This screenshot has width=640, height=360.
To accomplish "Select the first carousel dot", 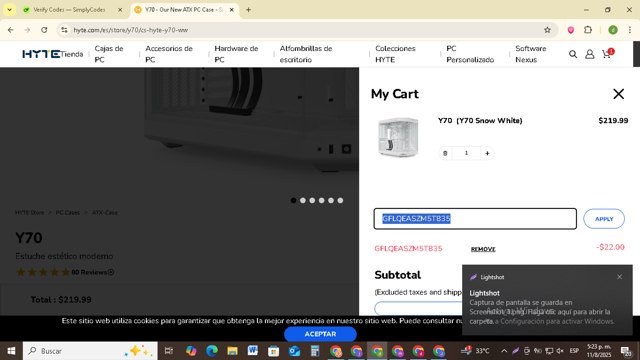I will click(293, 200).
